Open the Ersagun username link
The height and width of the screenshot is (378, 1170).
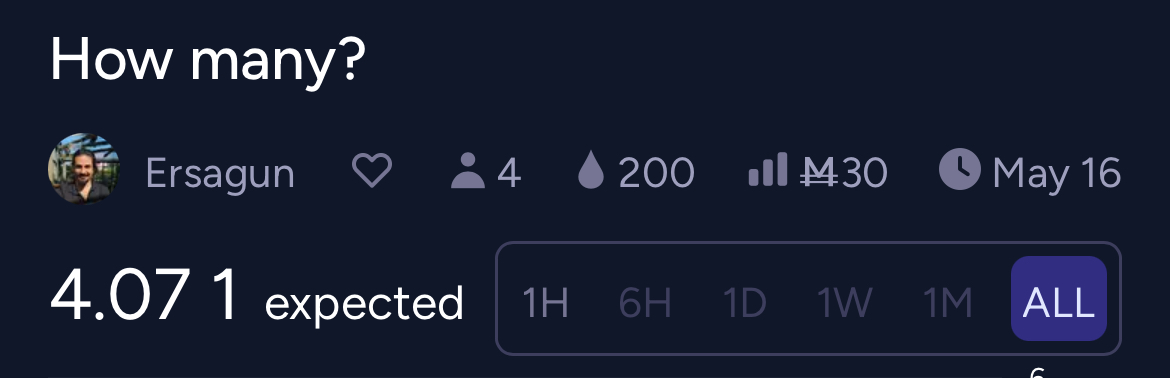pyautogui.click(x=220, y=173)
